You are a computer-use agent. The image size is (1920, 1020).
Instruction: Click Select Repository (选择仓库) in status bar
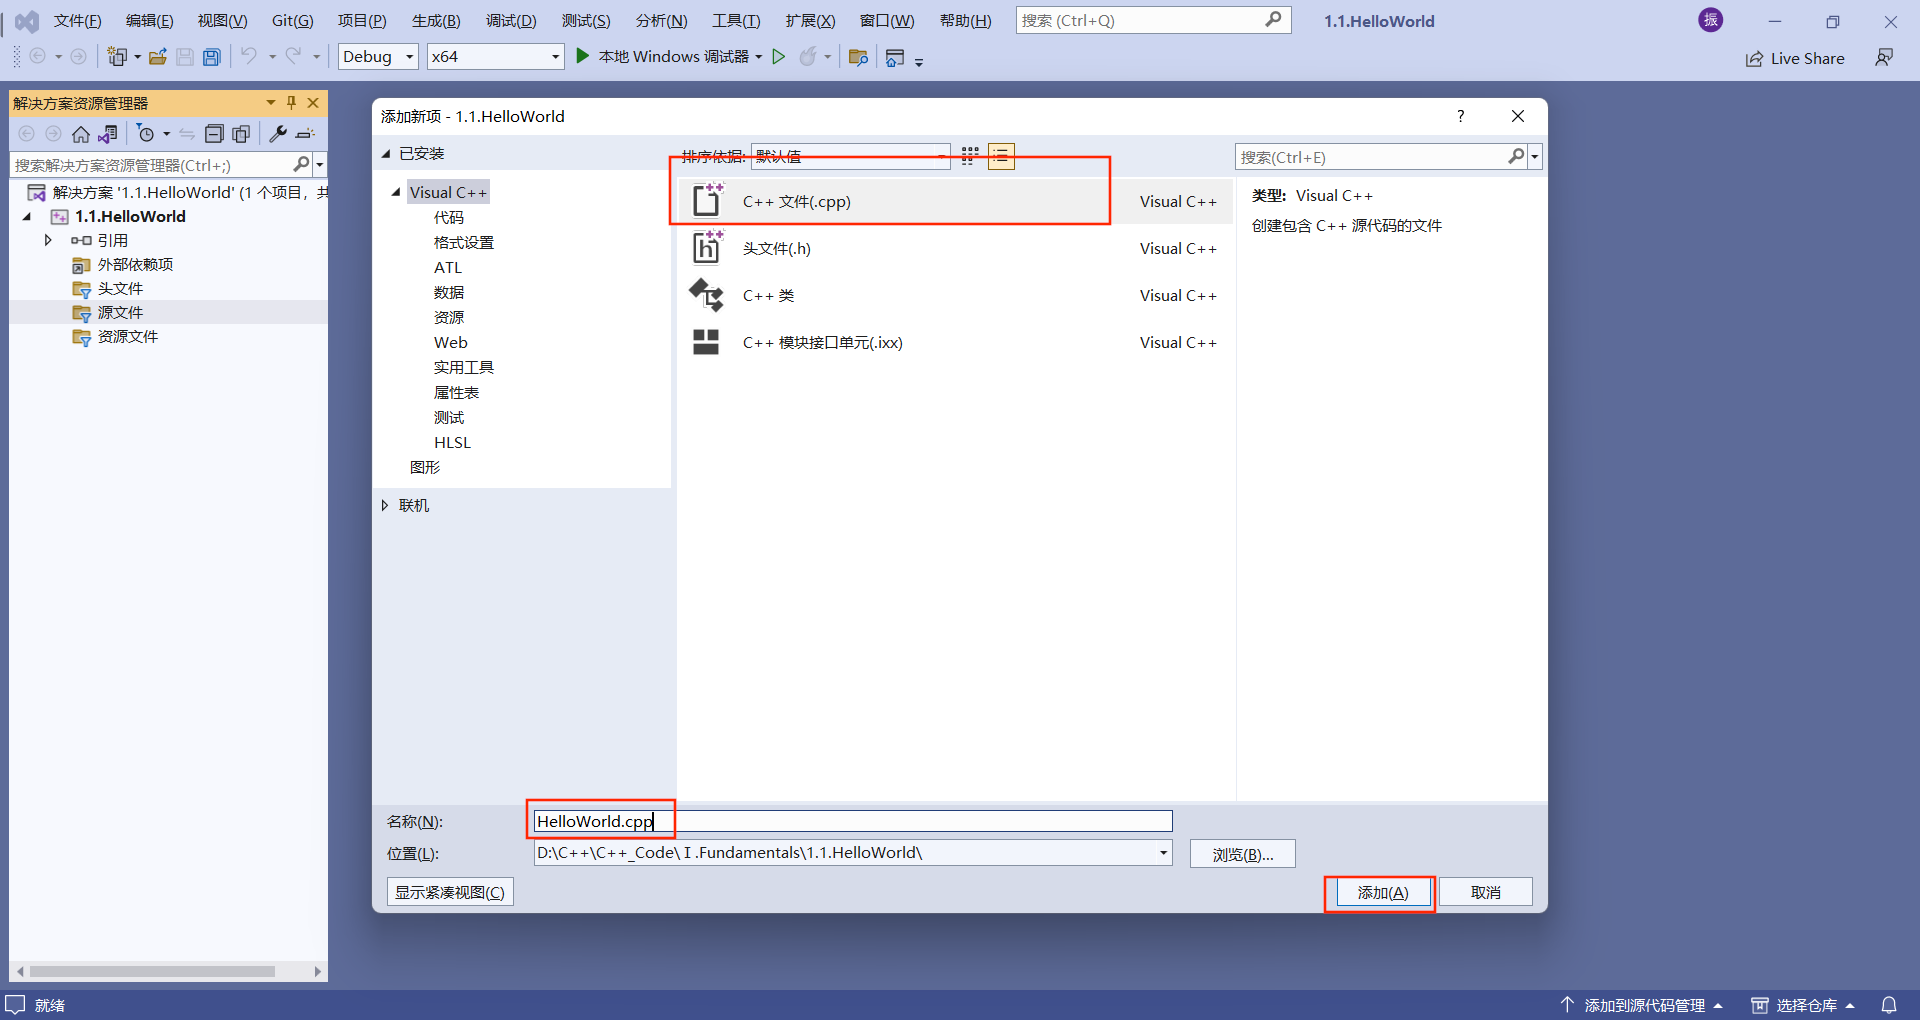(x=1803, y=1005)
